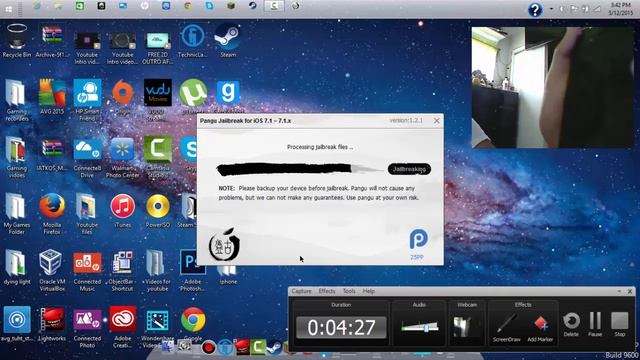This screenshot has height=360, width=640.
Task: Select the Adobe Creative Cloud icon
Action: coord(122,327)
